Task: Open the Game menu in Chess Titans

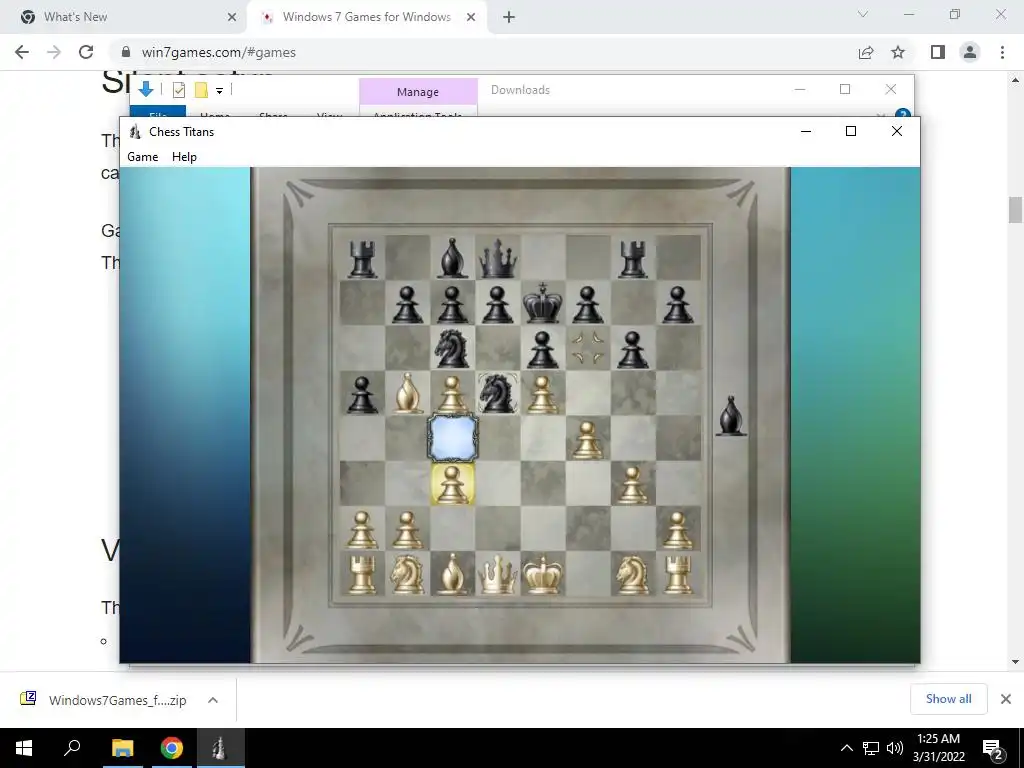Action: pos(142,157)
